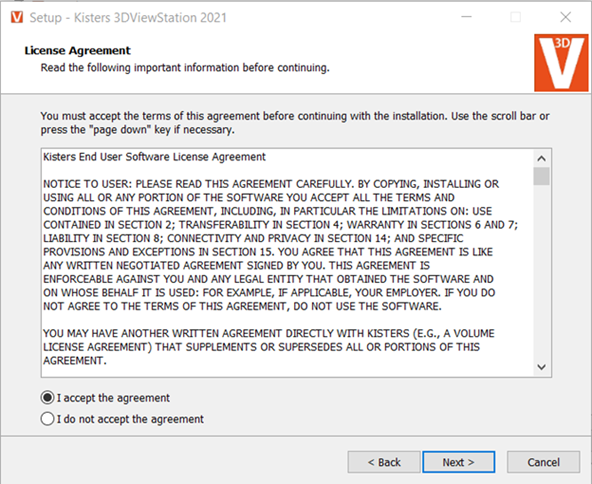Click the Kisters V icon in title bar
The height and width of the screenshot is (484, 592).
[x=17, y=17]
